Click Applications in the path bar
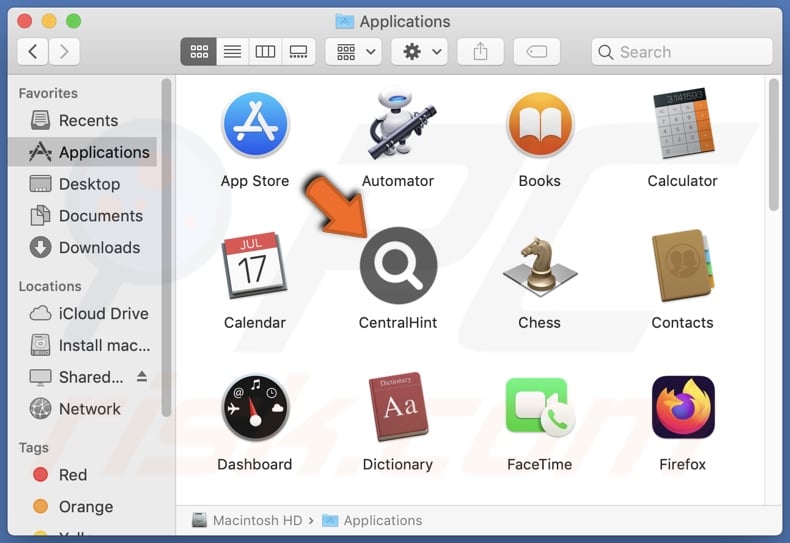This screenshot has width=790, height=543. [372, 520]
